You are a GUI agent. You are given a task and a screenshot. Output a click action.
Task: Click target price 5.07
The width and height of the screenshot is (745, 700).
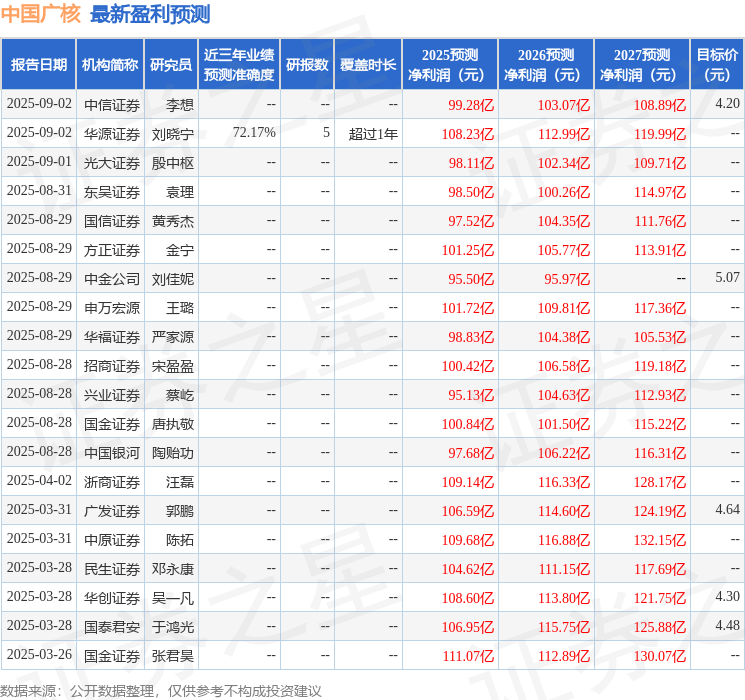click(x=727, y=278)
